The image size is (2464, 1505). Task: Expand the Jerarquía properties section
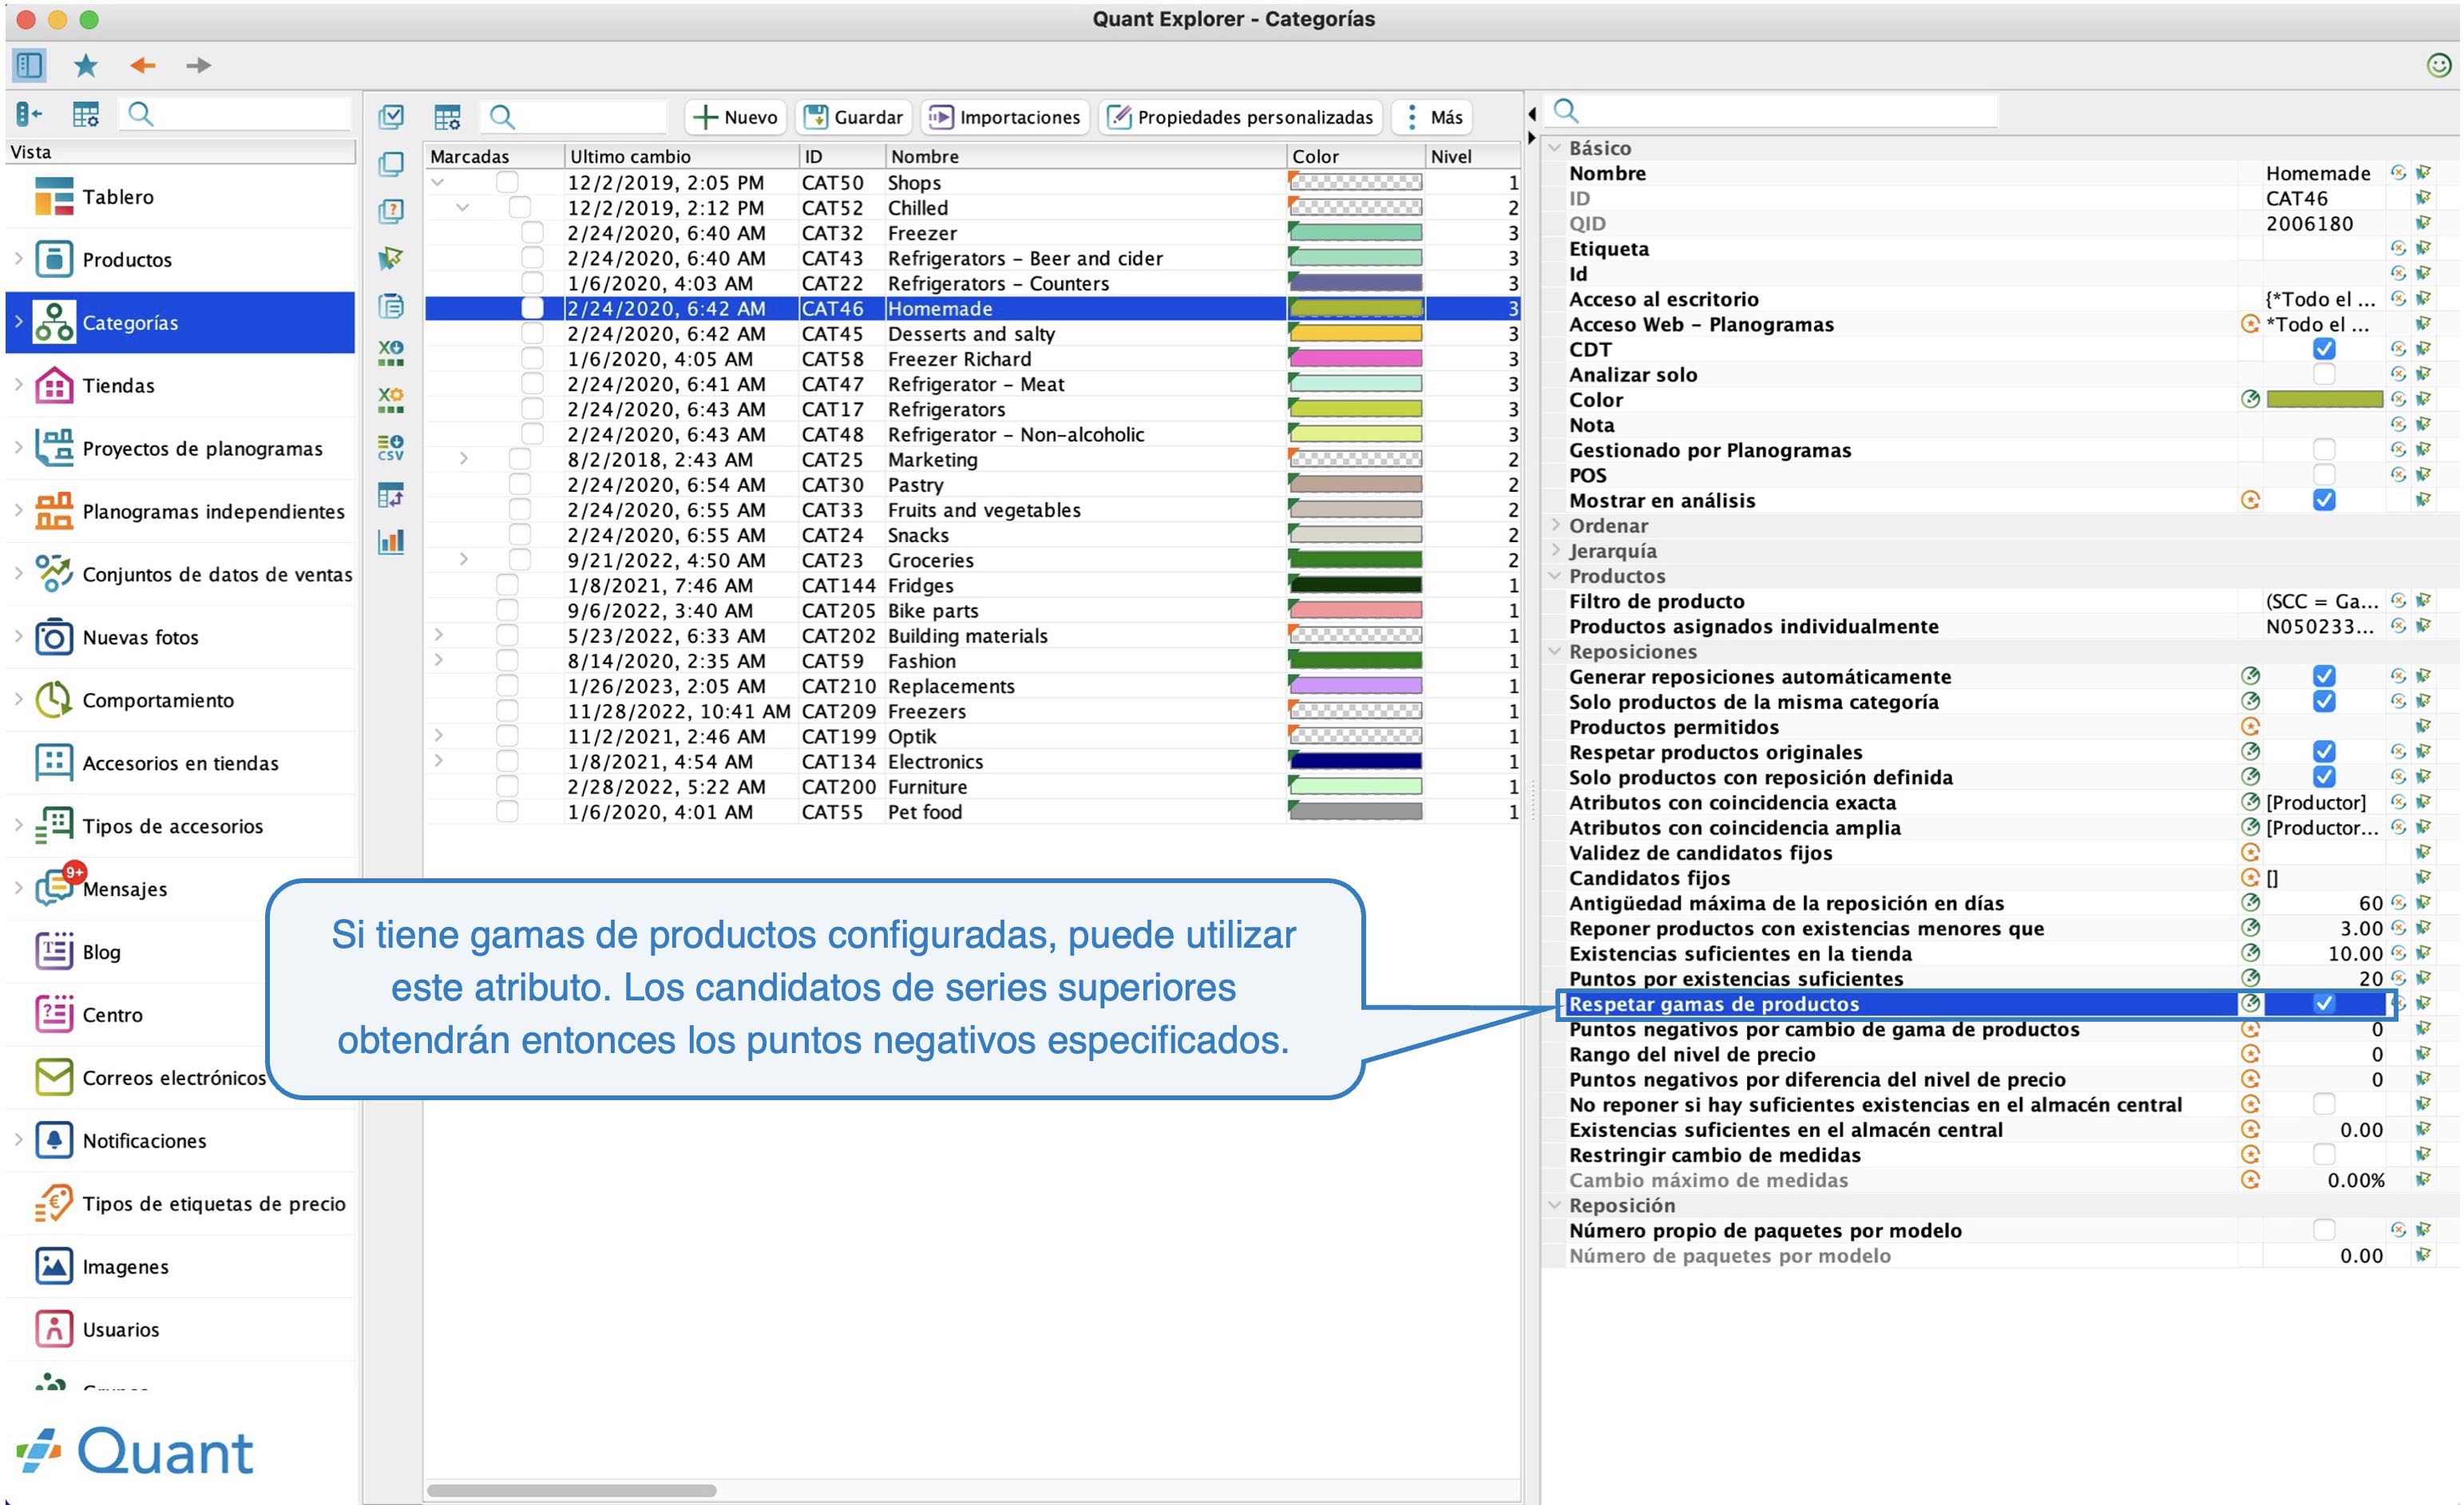coord(1556,550)
